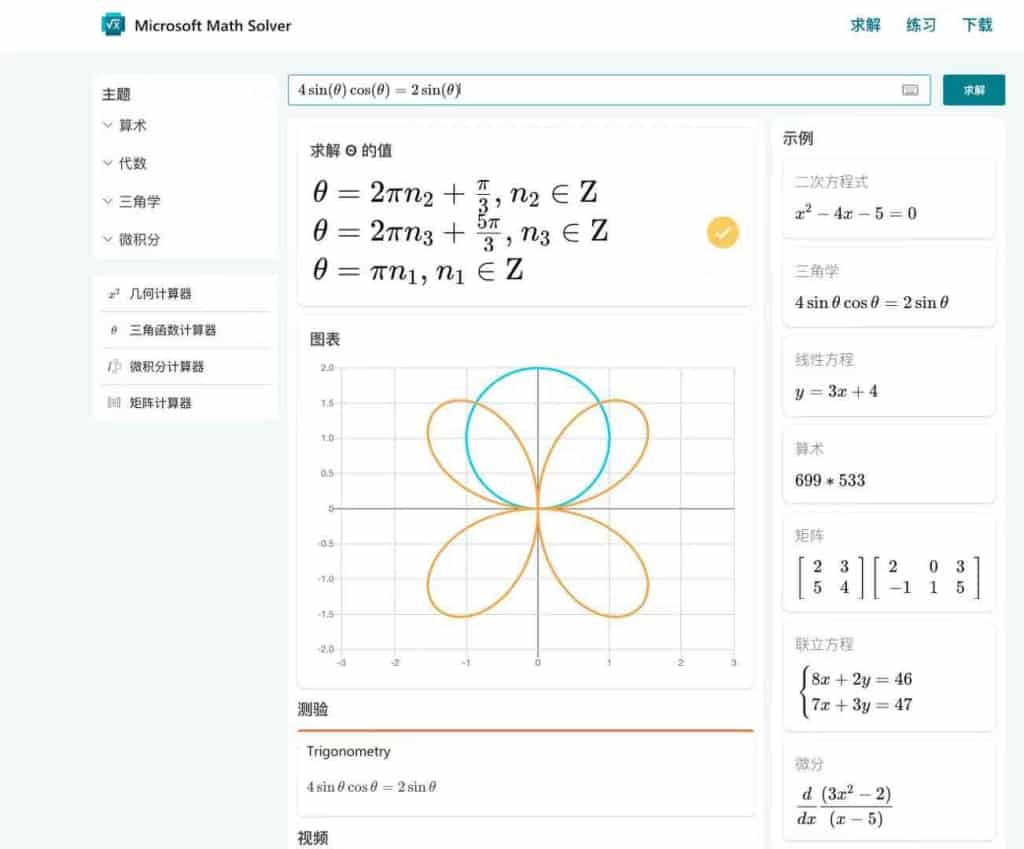The height and width of the screenshot is (849, 1024).
Task: Click the yellow checkmark beside the solution
Action: point(722,232)
